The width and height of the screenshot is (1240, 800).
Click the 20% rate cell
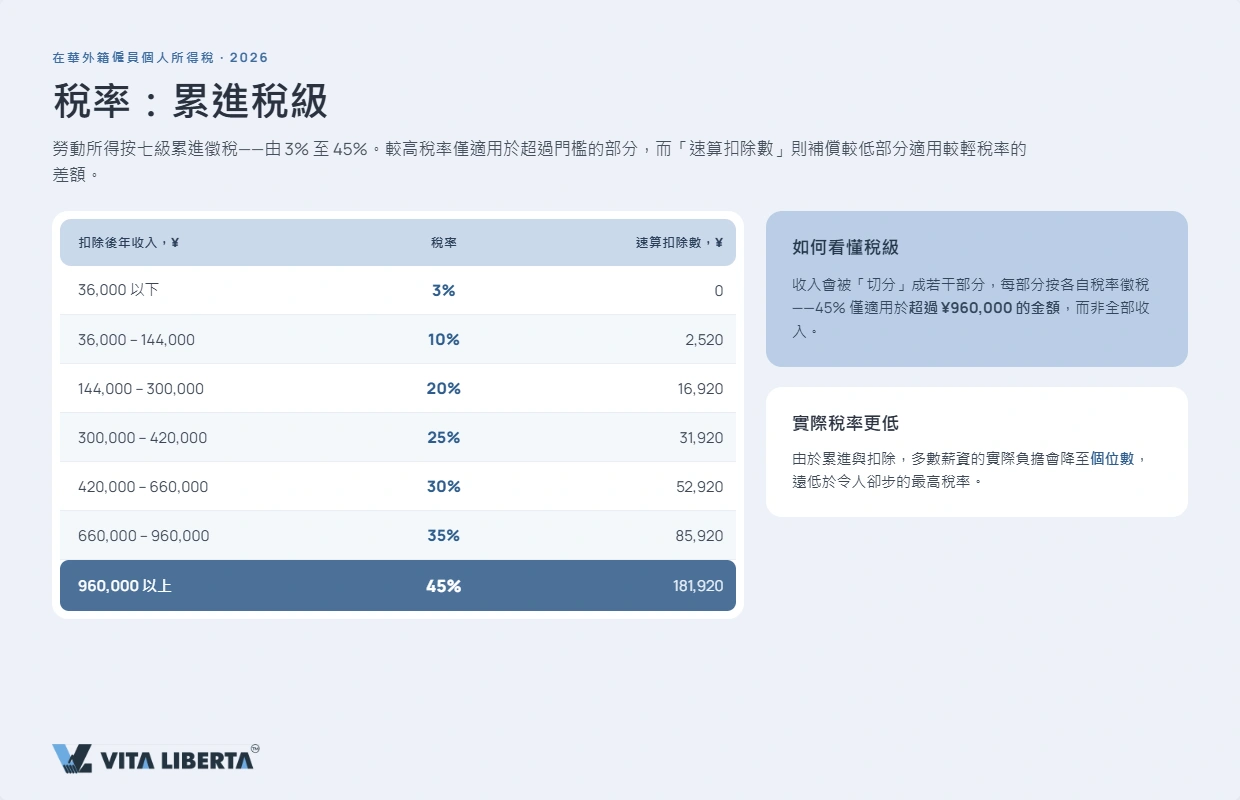click(x=444, y=389)
